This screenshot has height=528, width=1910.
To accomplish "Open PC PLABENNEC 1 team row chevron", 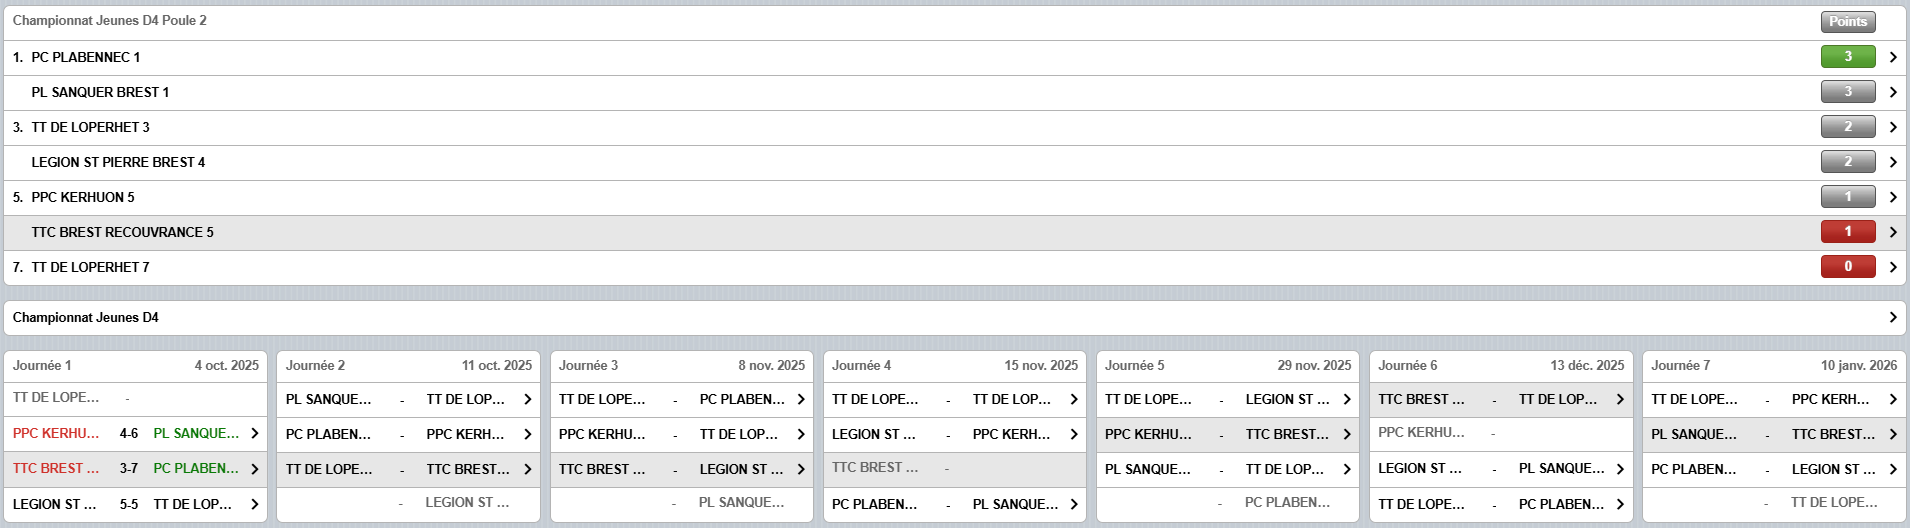I will coord(1892,57).
